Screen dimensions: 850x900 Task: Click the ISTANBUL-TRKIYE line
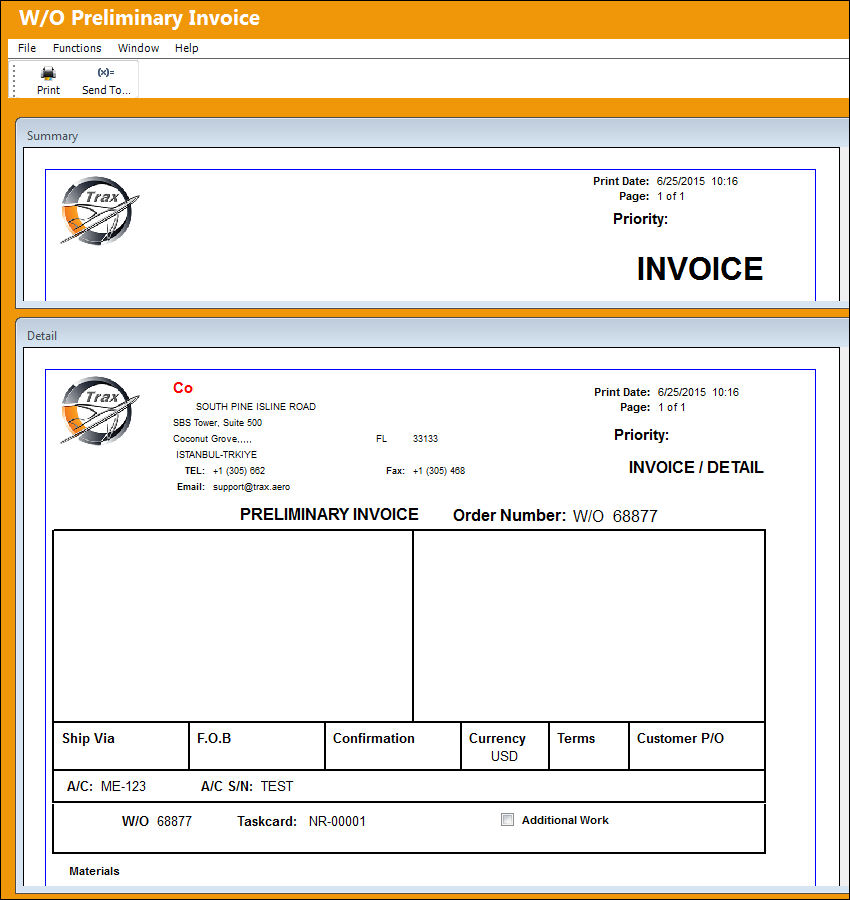pos(216,455)
